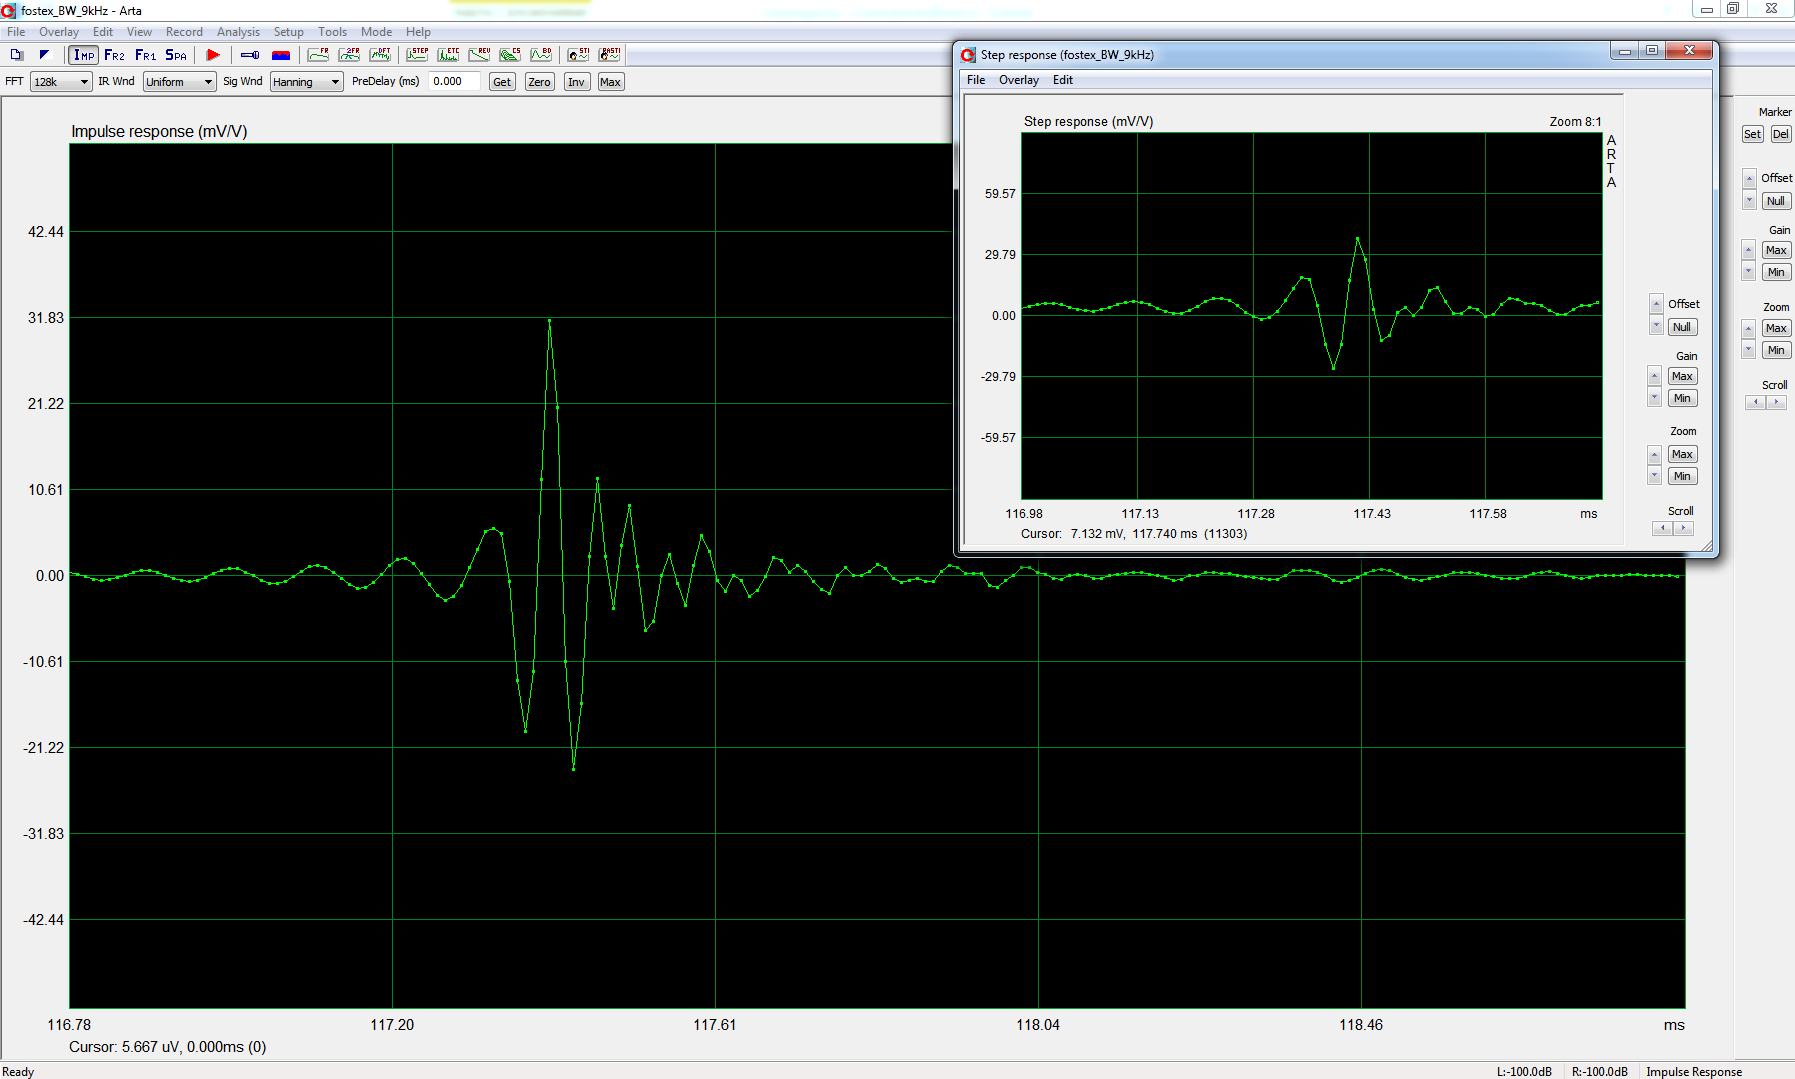
Task: Click Scroll right arrow in Step response window
Action: tap(1683, 528)
